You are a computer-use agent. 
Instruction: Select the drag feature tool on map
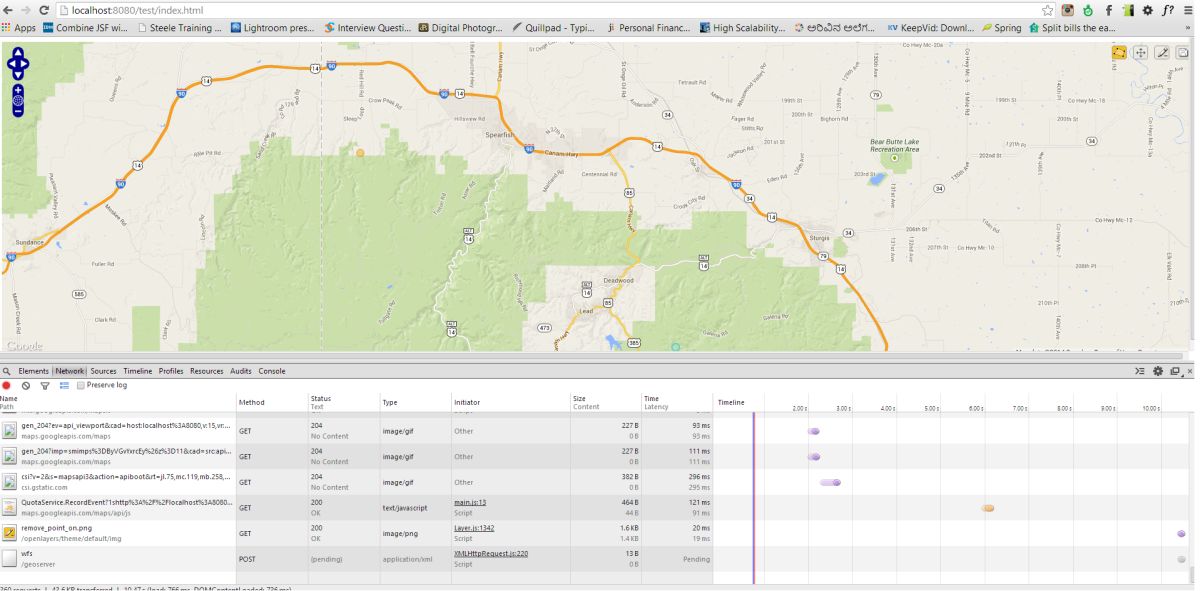click(1141, 52)
